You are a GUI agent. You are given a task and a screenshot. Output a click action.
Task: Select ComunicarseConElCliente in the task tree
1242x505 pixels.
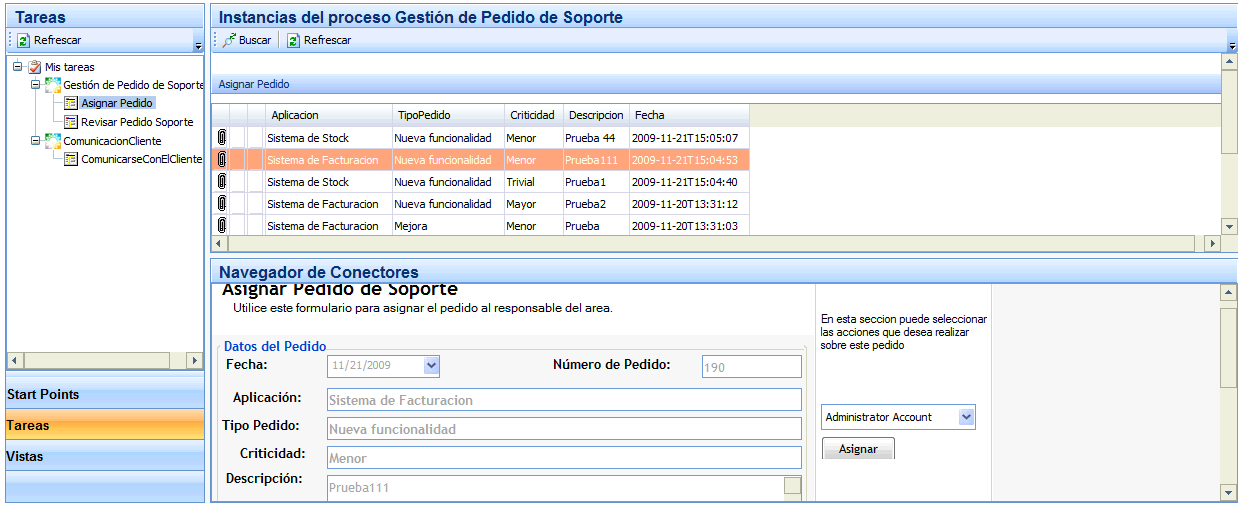click(x=141, y=159)
